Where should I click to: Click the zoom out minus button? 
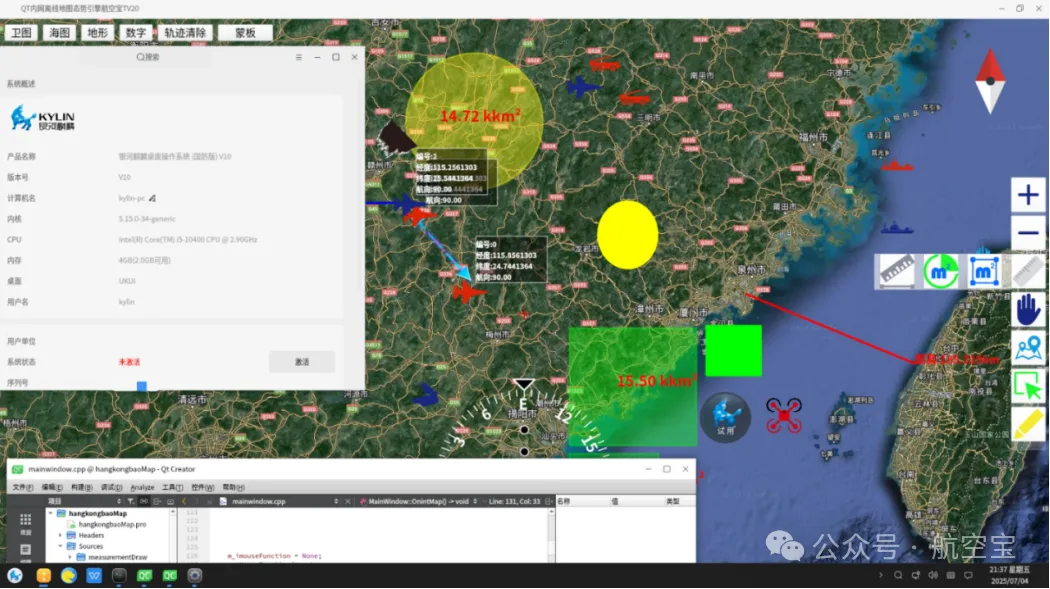pos(1028,233)
